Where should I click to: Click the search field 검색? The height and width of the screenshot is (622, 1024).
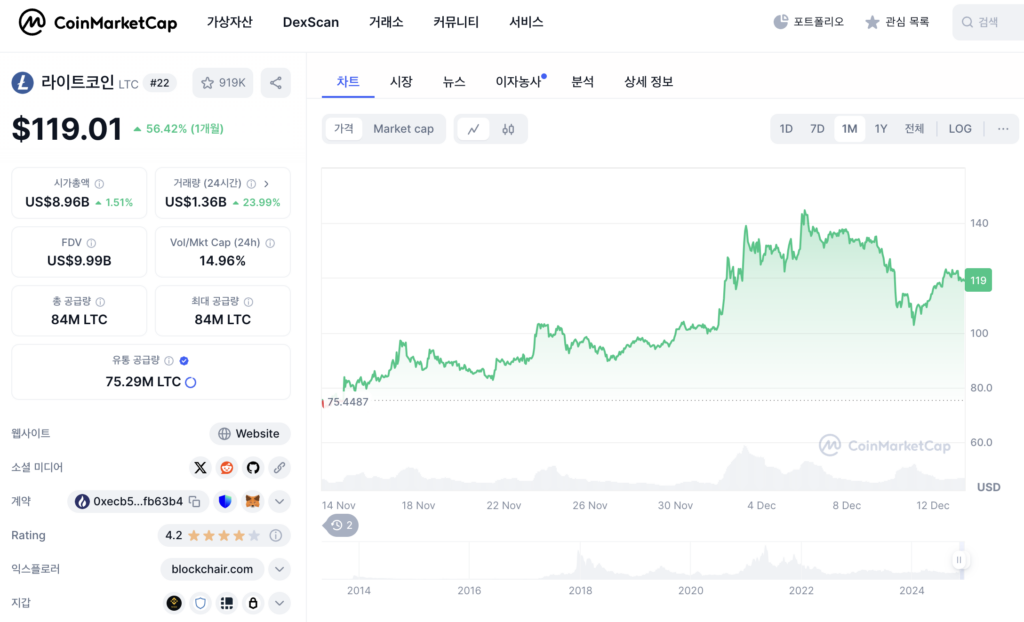988,22
